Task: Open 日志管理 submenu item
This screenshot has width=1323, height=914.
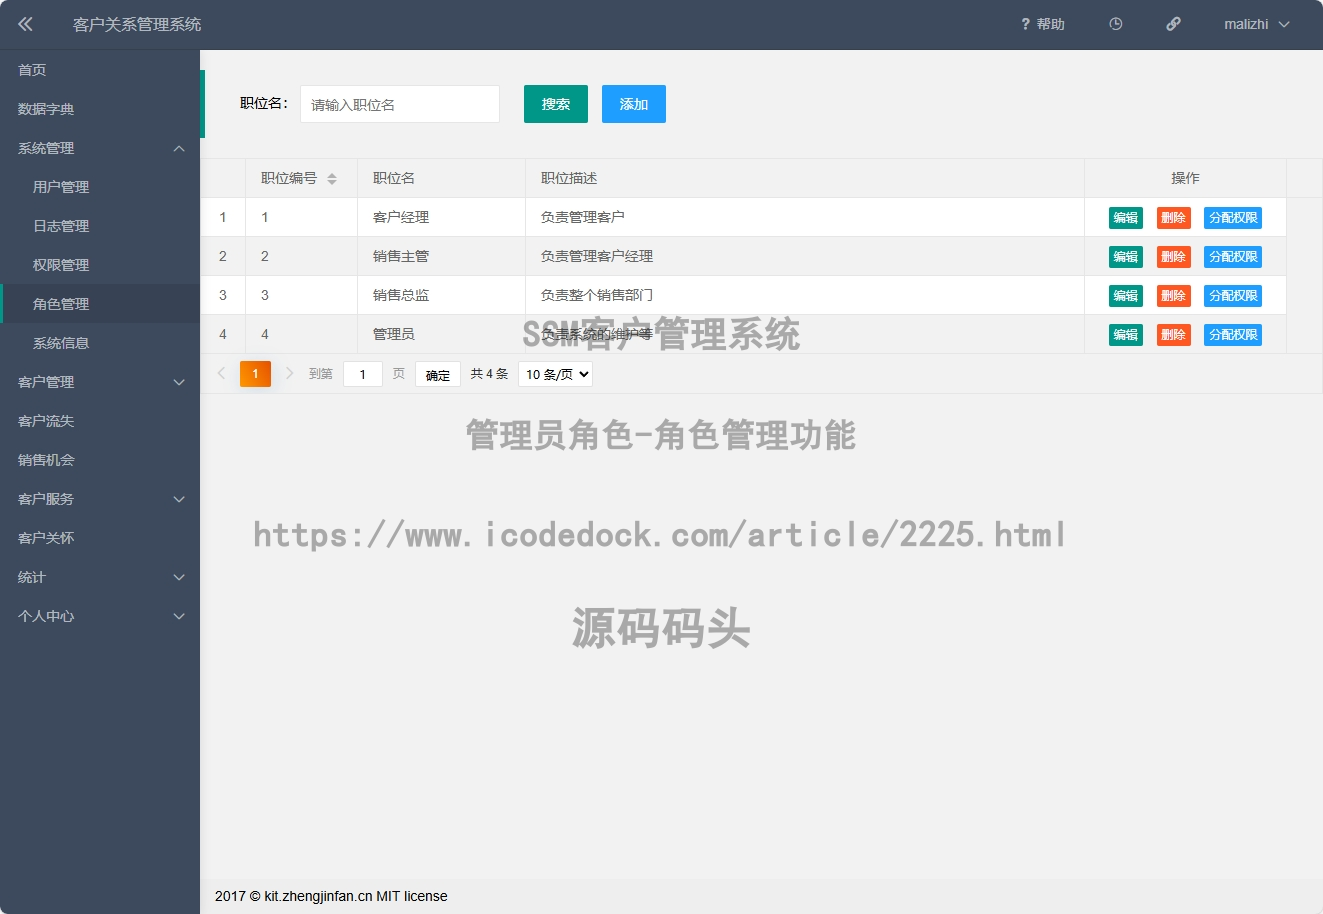Action: [x=100, y=226]
